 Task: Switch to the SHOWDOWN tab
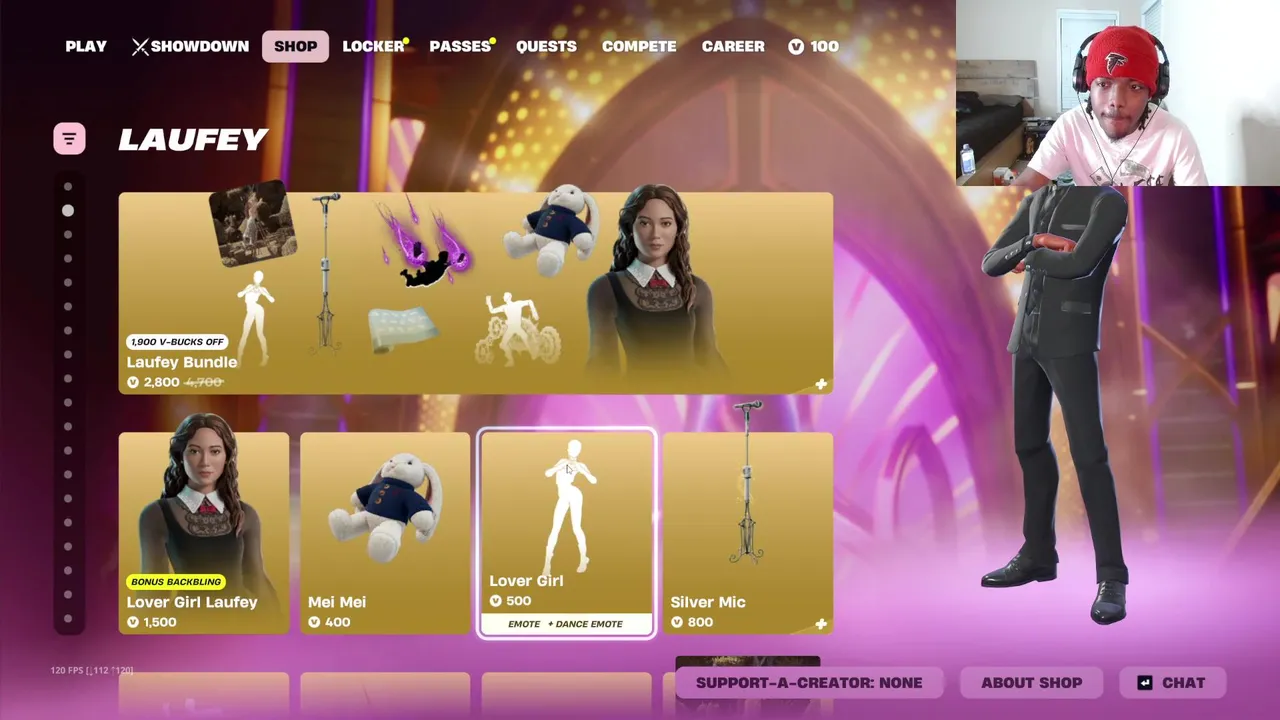point(190,46)
